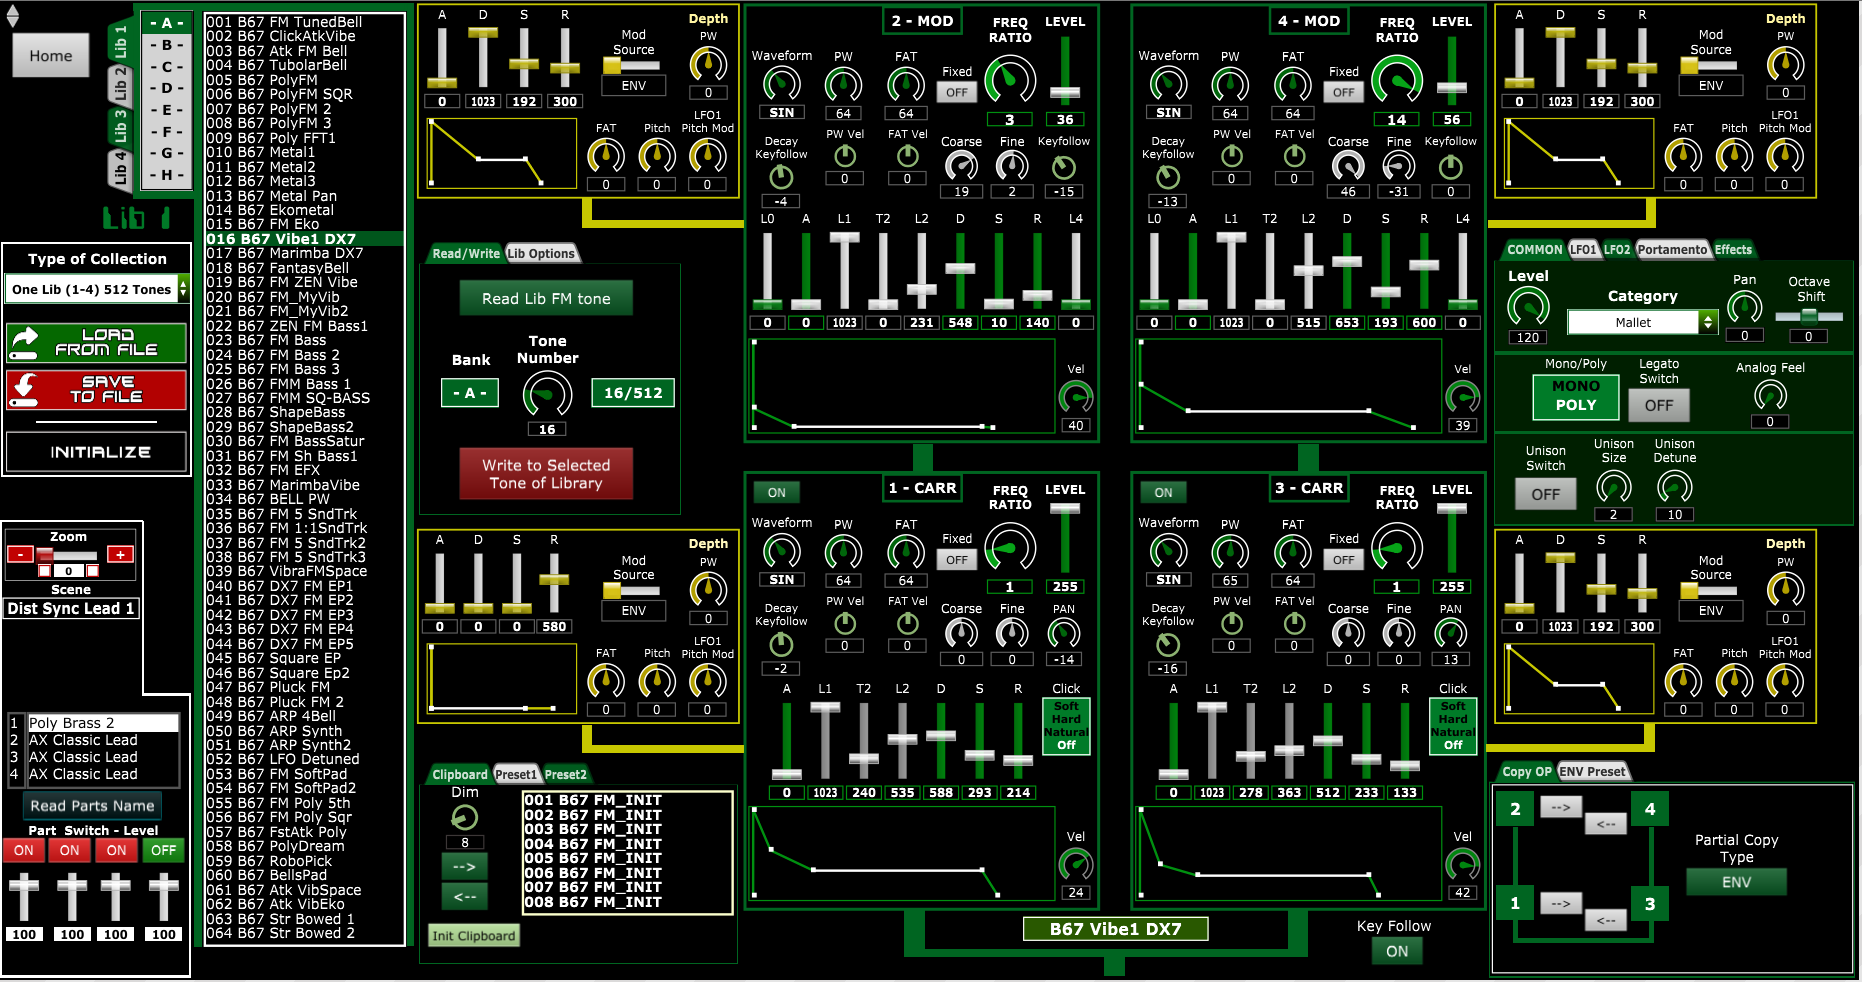Open the Bank A selector

(469, 393)
